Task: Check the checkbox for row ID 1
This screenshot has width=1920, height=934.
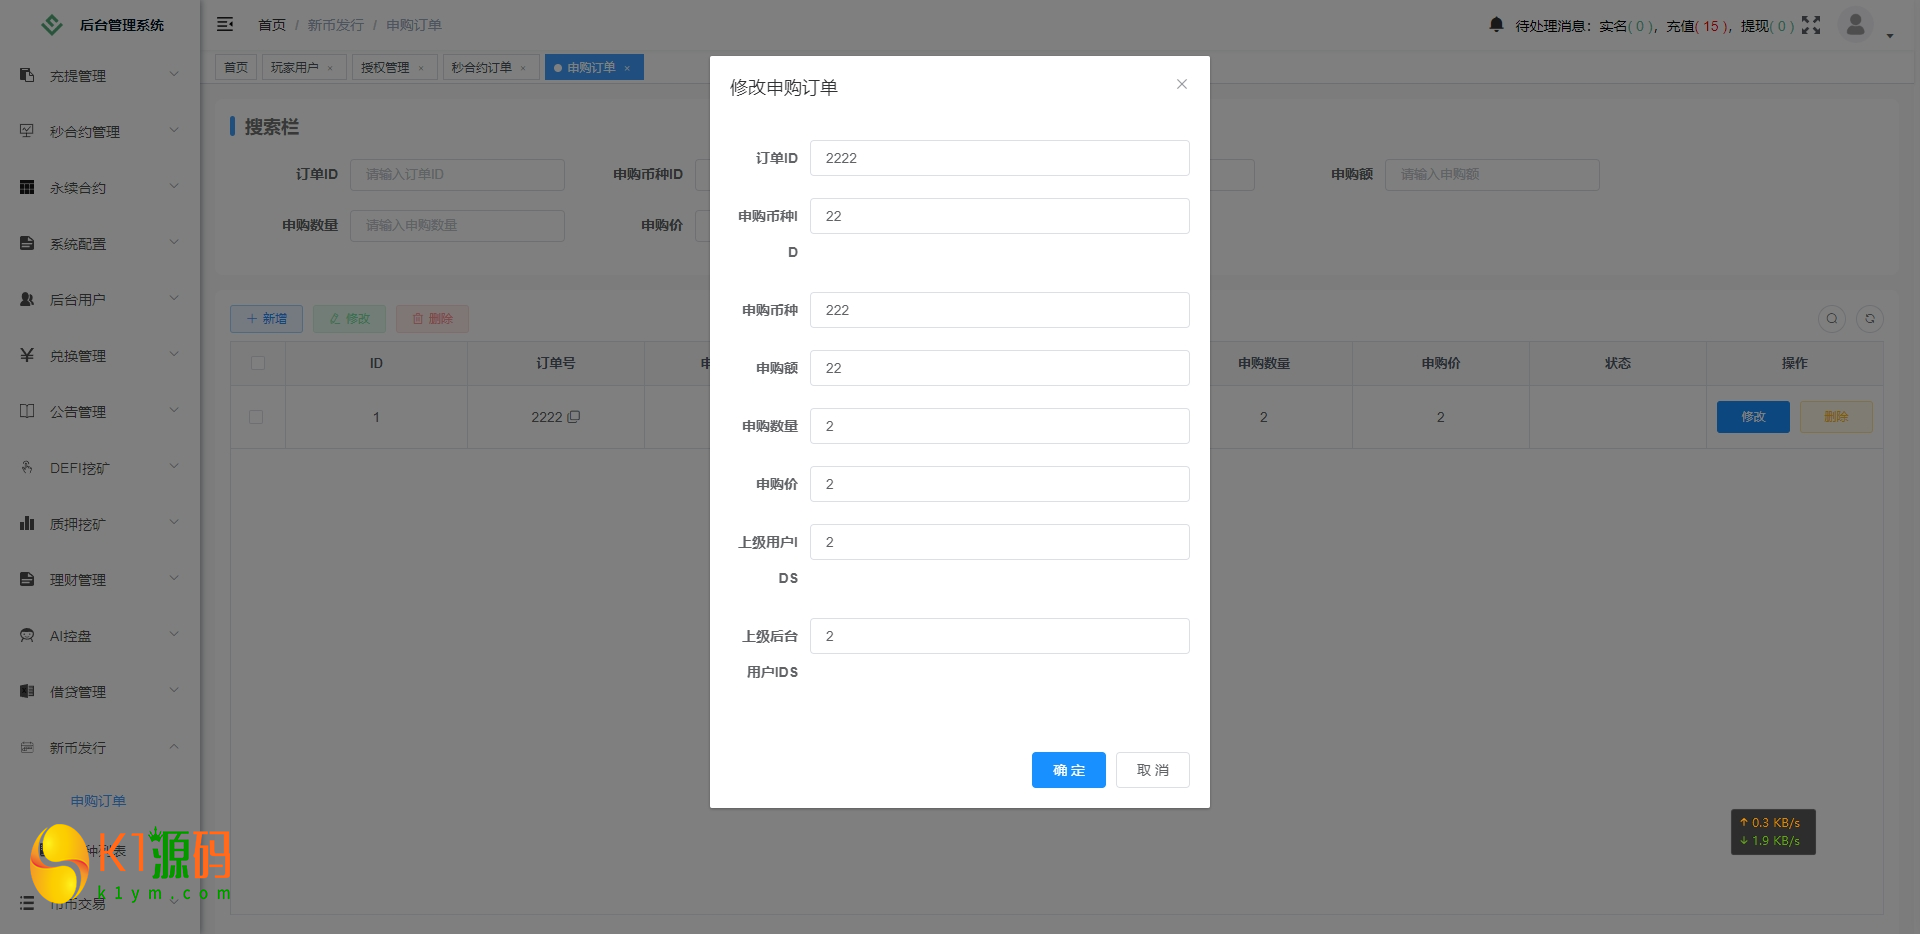Action: click(256, 417)
